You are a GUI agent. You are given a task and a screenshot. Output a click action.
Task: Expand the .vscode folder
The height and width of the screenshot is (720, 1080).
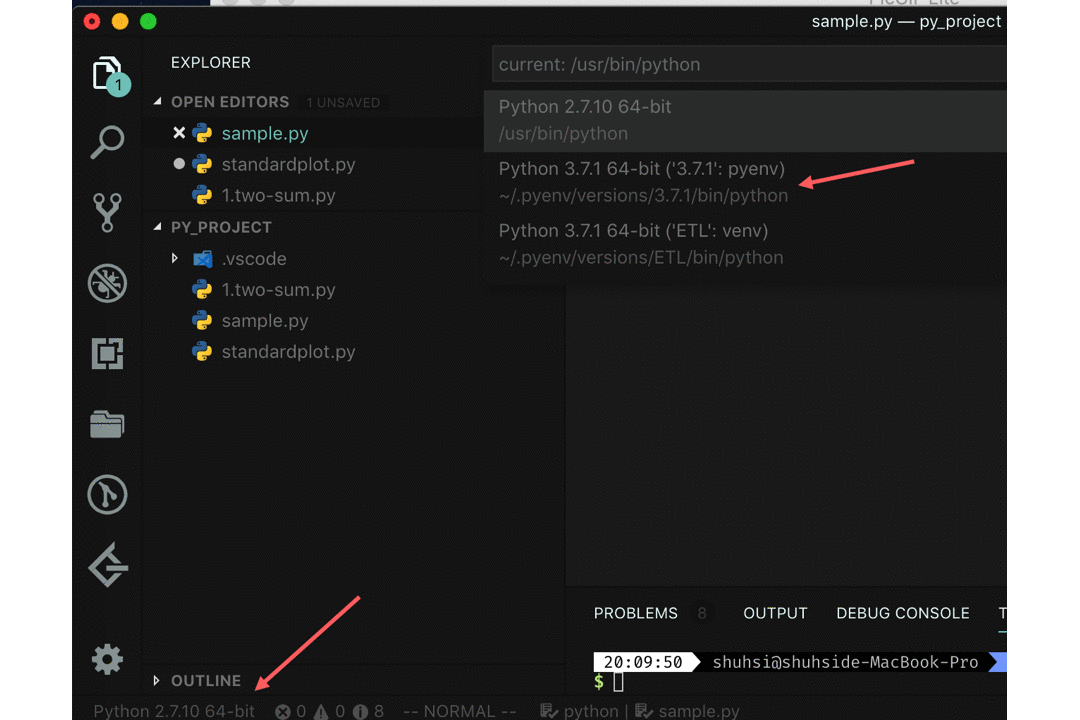pos(176,258)
